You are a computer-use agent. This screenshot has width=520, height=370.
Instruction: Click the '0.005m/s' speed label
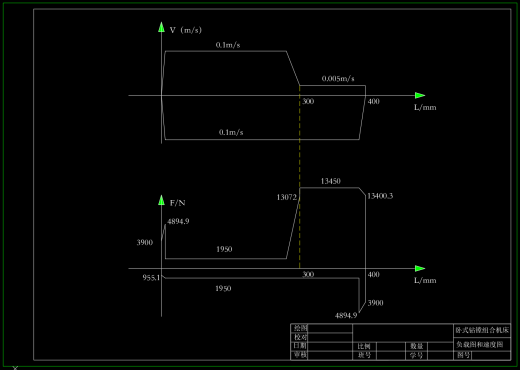(338, 79)
